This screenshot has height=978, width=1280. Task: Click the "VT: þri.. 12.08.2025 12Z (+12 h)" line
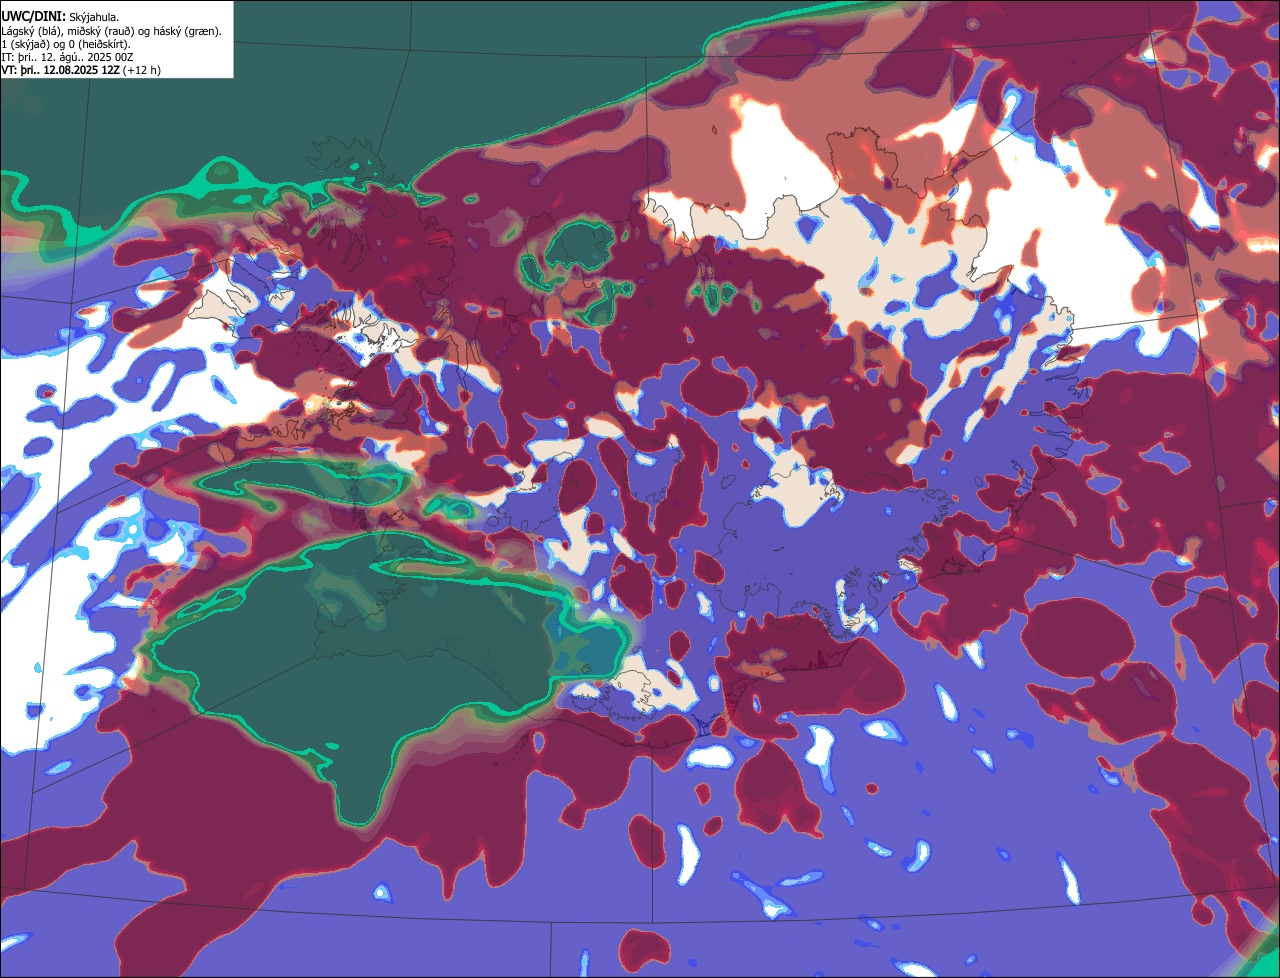click(81, 70)
